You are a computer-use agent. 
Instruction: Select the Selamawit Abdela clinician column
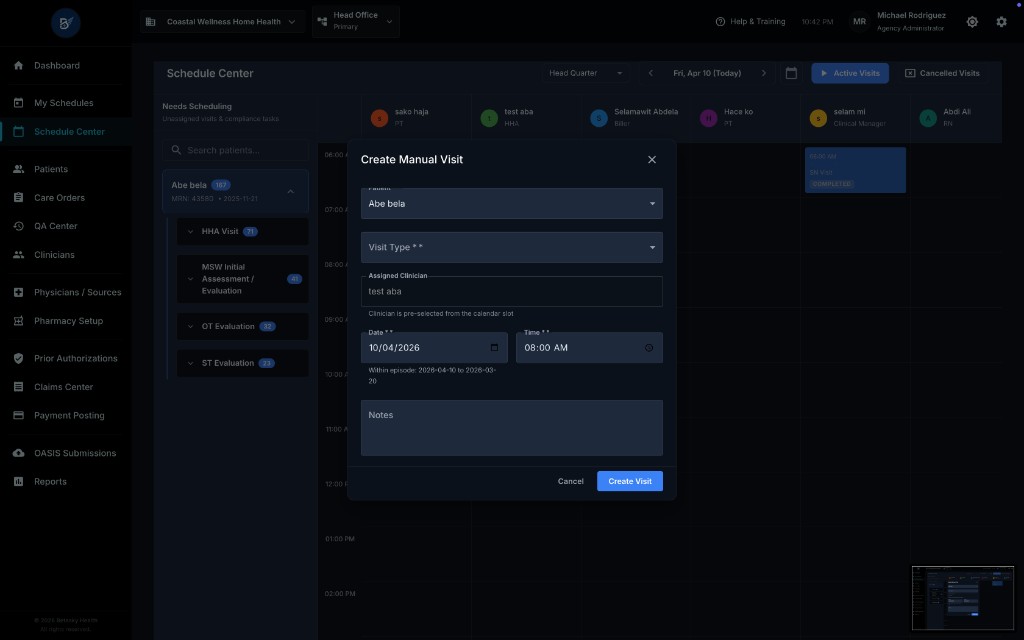[635, 118]
